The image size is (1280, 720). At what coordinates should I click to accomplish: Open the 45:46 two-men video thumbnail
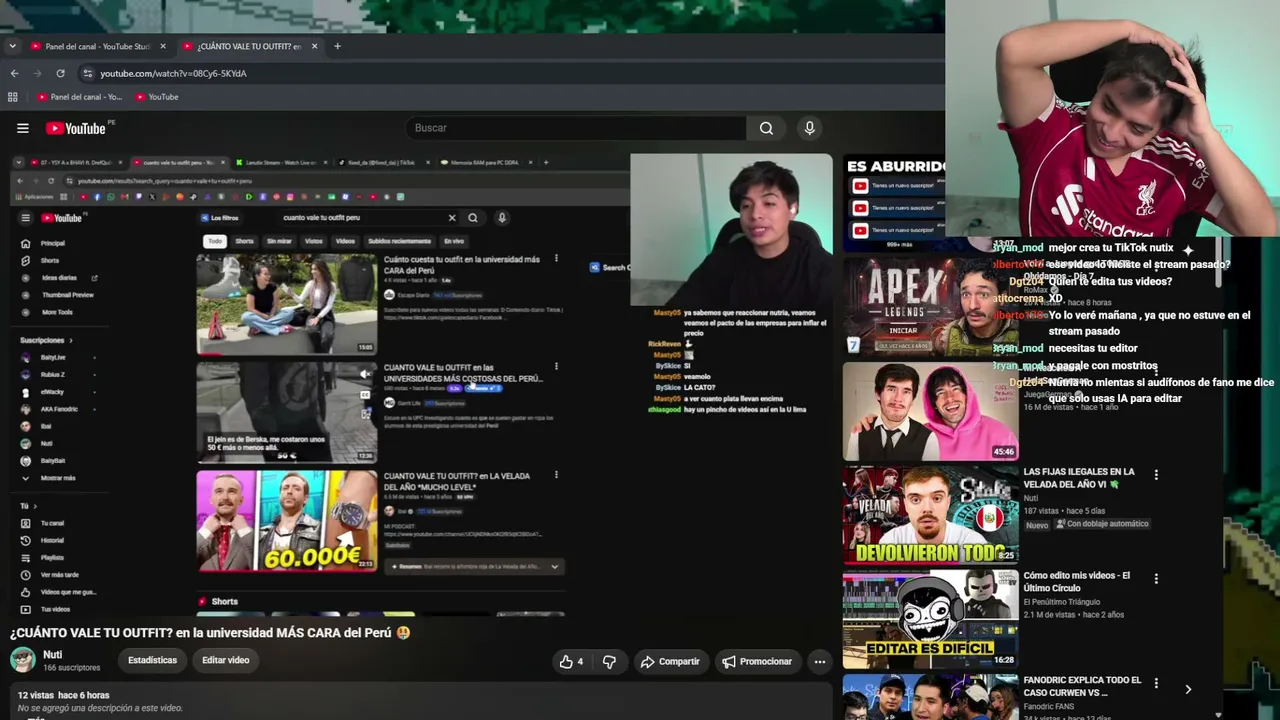click(931, 411)
